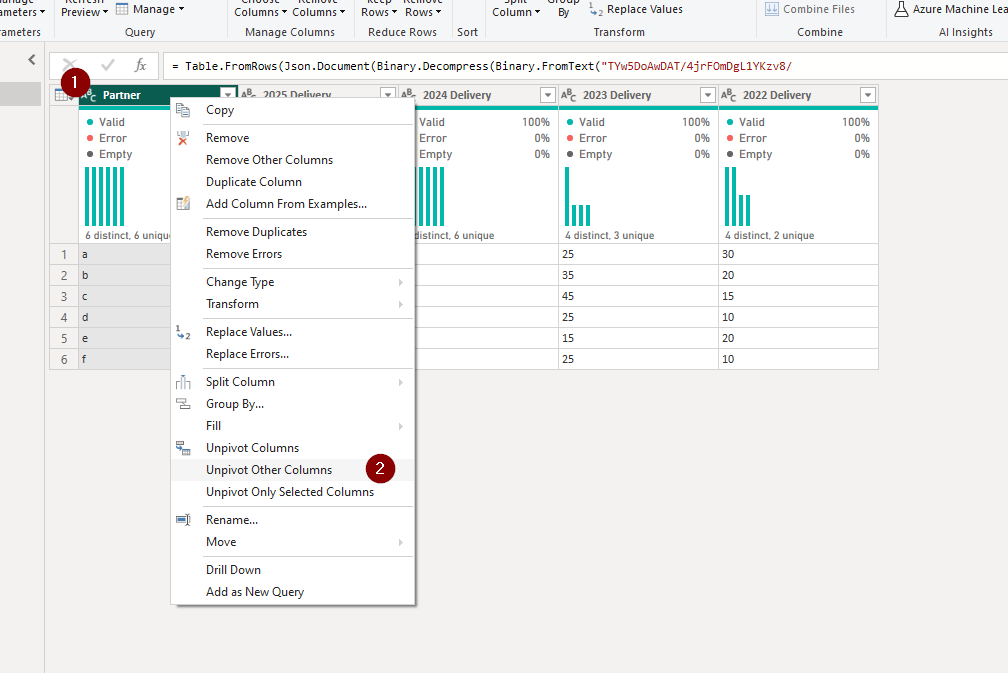Expand the Transform submenu
Viewport: 1008px width, 673px height.
400,304
